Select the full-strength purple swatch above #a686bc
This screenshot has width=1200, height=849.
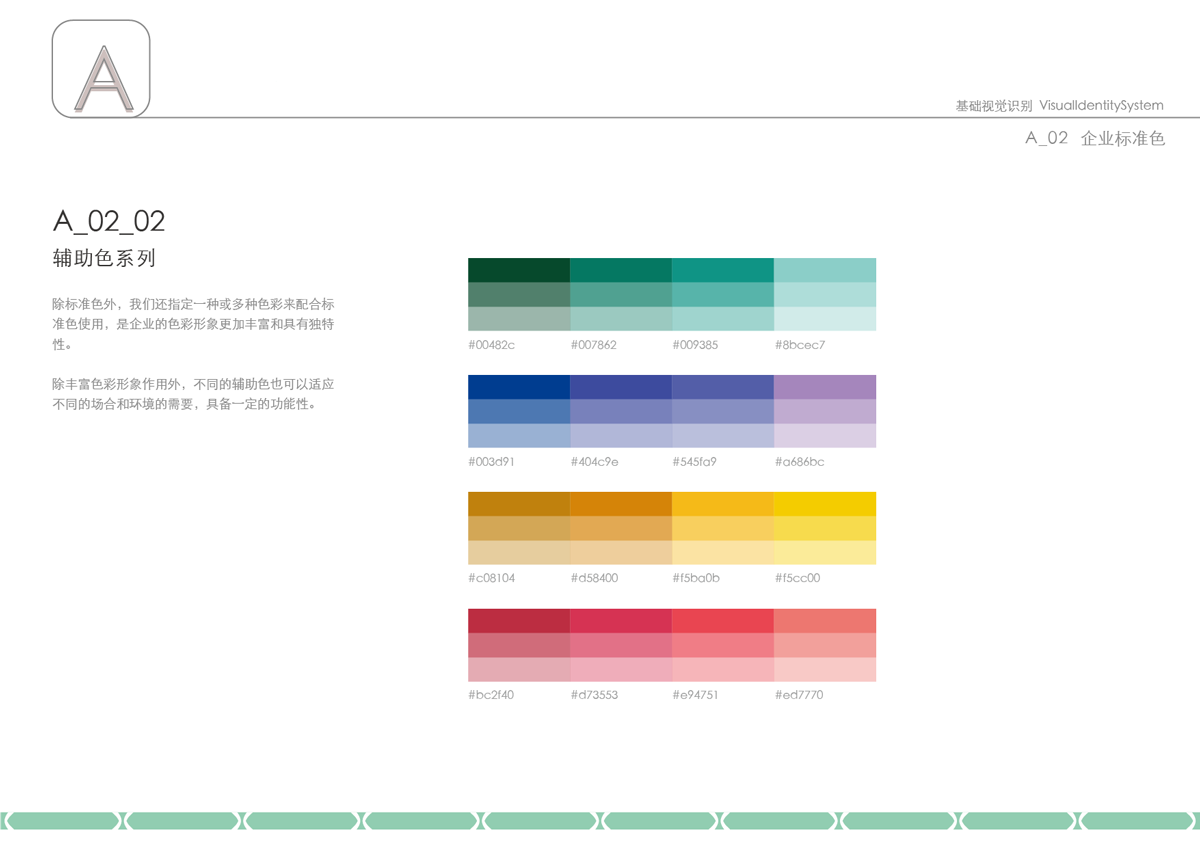pos(825,387)
